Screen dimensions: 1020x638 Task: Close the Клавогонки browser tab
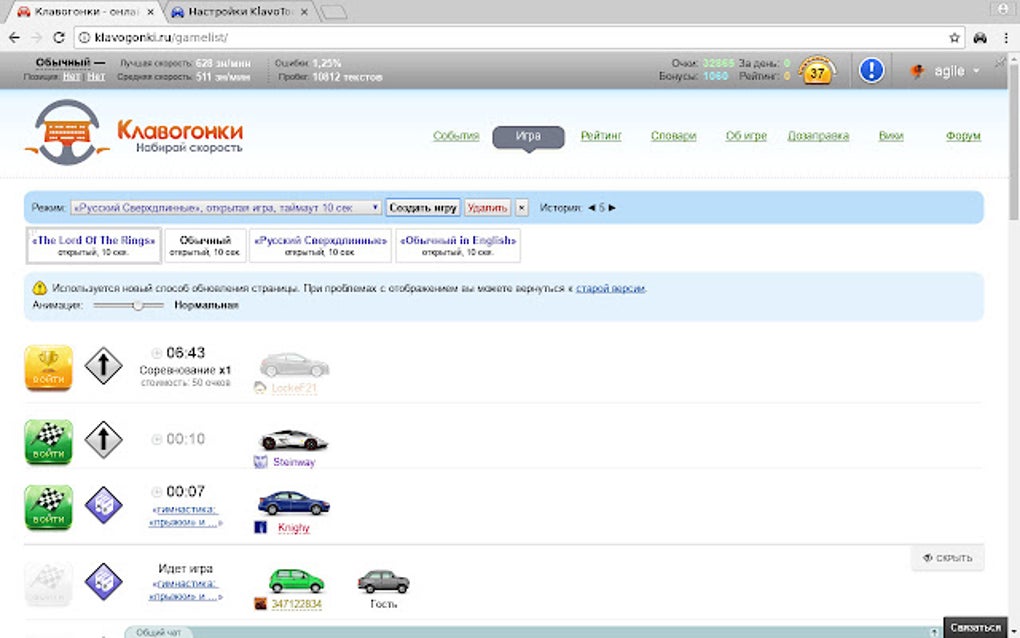(151, 12)
